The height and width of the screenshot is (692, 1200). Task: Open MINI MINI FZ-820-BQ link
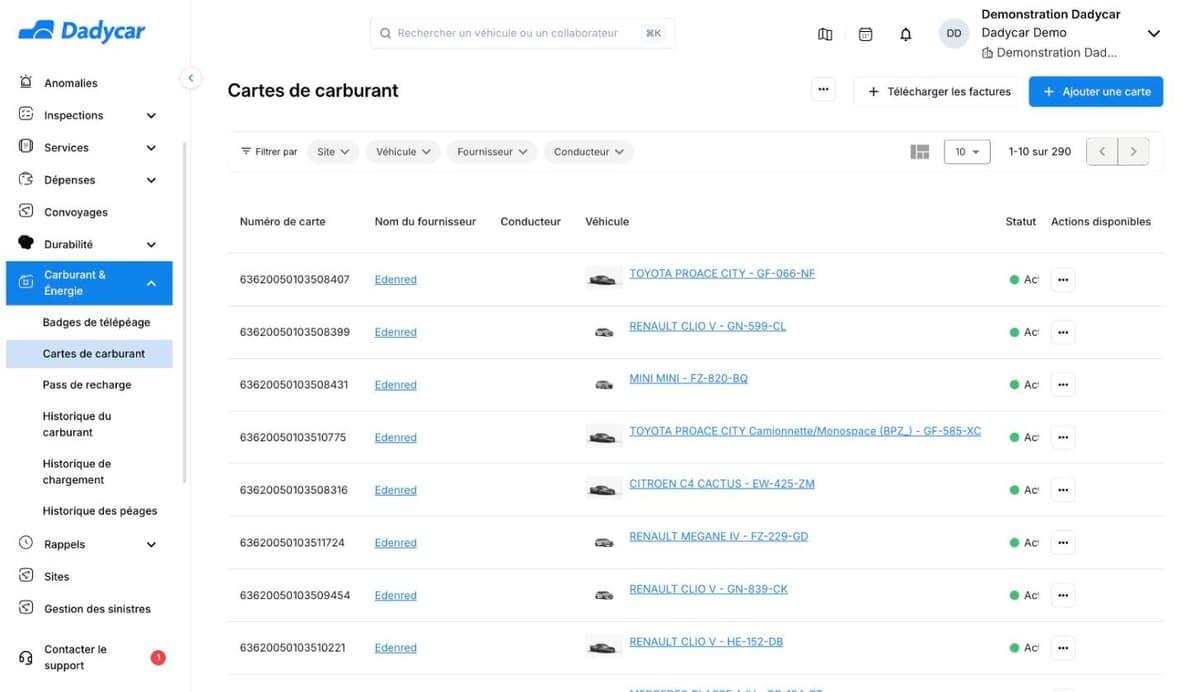[x=688, y=378]
